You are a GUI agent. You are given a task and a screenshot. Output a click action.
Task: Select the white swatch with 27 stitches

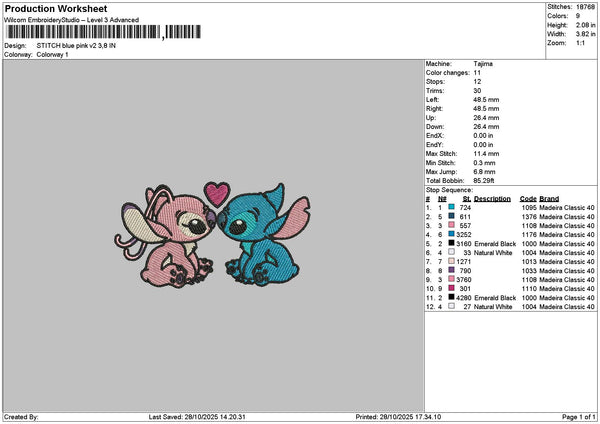(x=452, y=307)
